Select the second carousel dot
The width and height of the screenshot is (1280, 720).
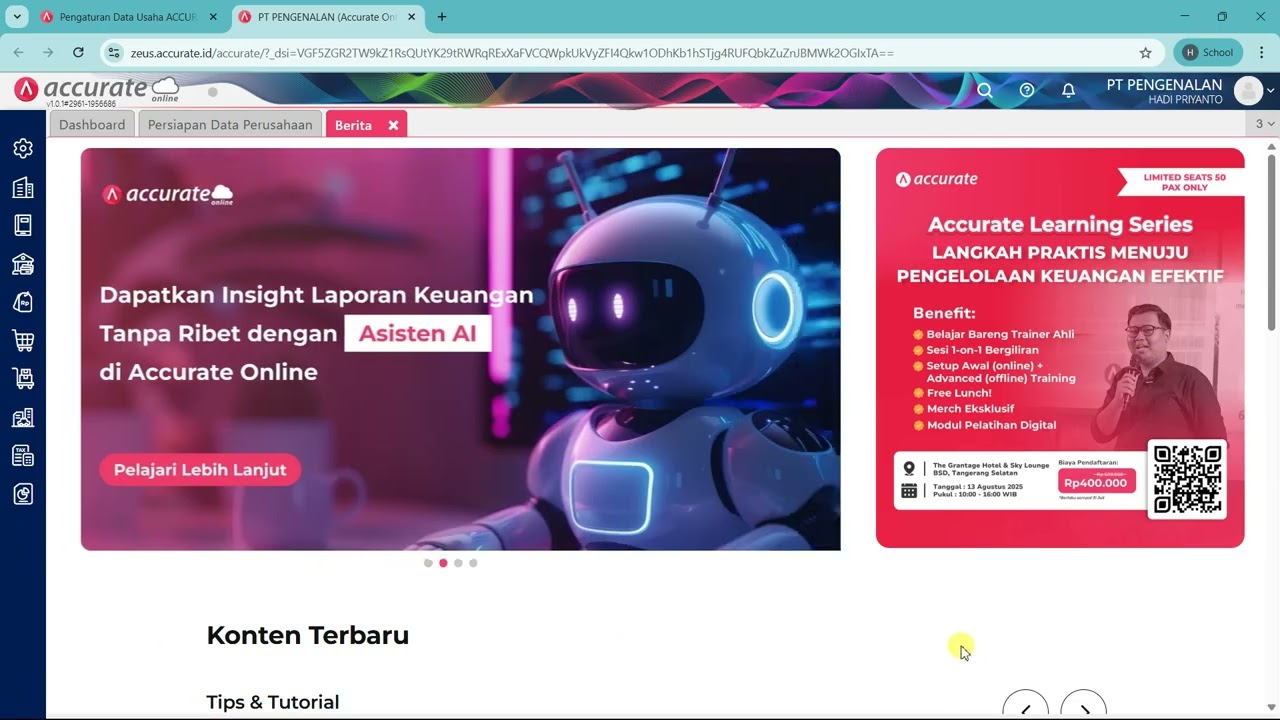tap(443, 563)
